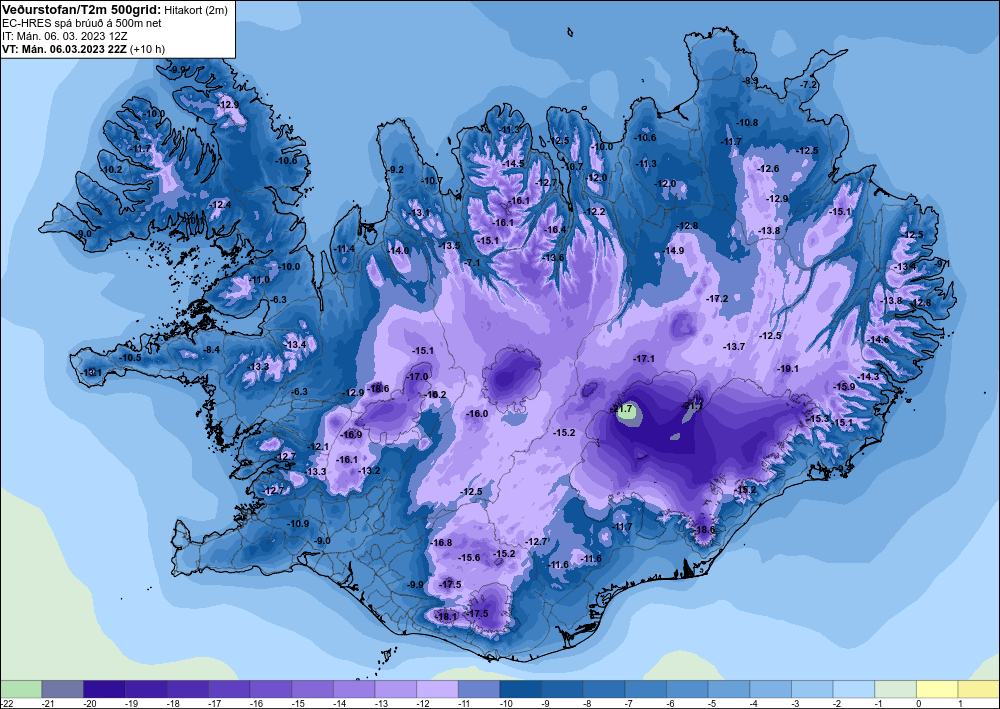Click the -12.1 temperature label
The image size is (1000, 709).
point(318,447)
